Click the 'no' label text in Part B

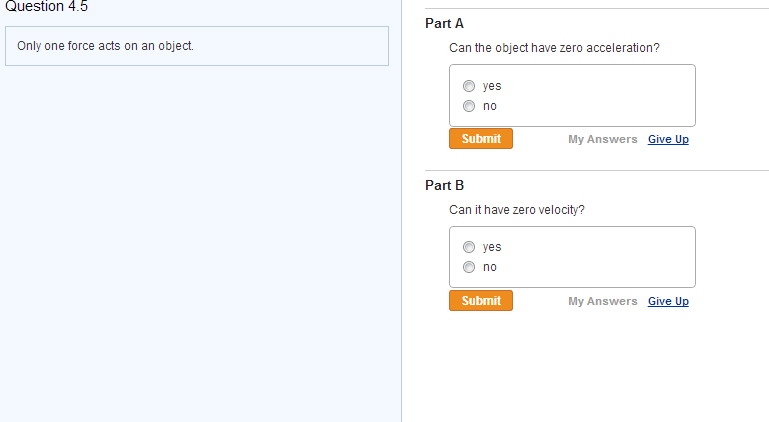[490, 267]
